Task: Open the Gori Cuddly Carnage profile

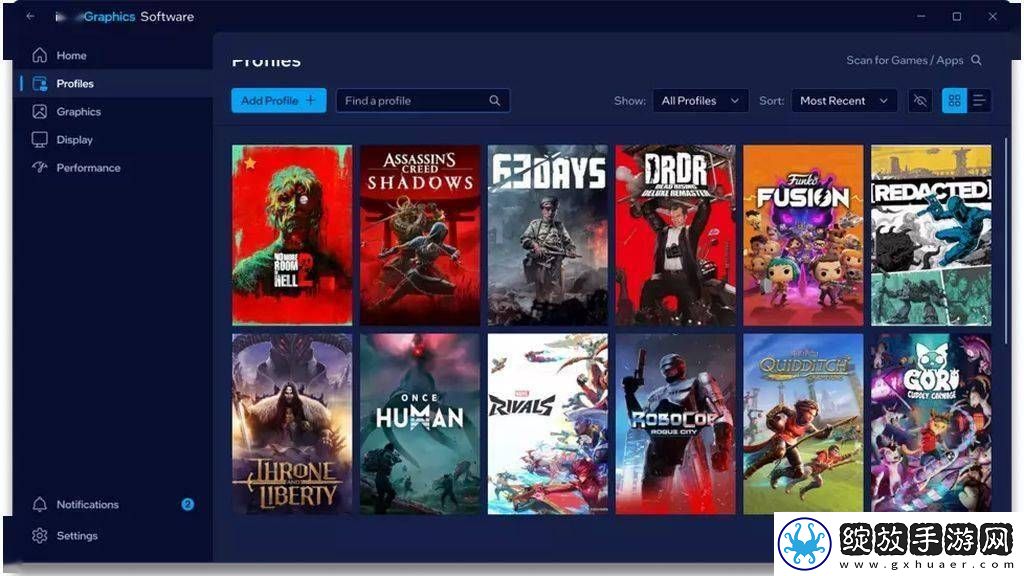Action: point(931,424)
